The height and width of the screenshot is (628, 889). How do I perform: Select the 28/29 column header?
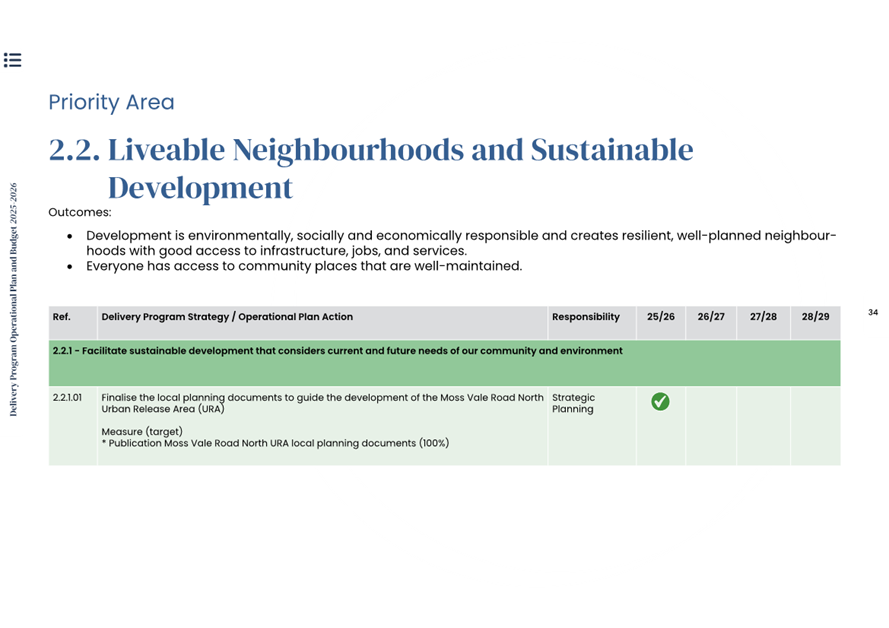pos(815,317)
